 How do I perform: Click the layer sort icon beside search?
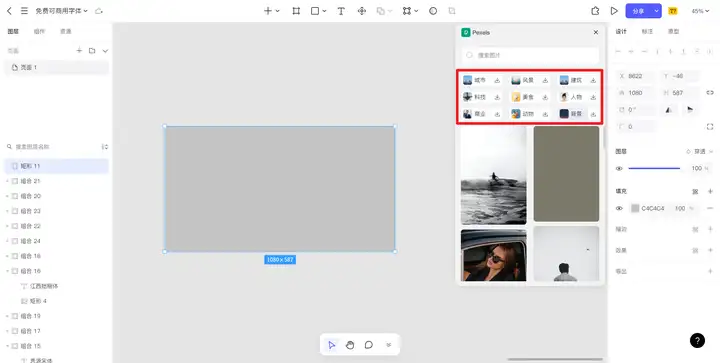coord(105,147)
